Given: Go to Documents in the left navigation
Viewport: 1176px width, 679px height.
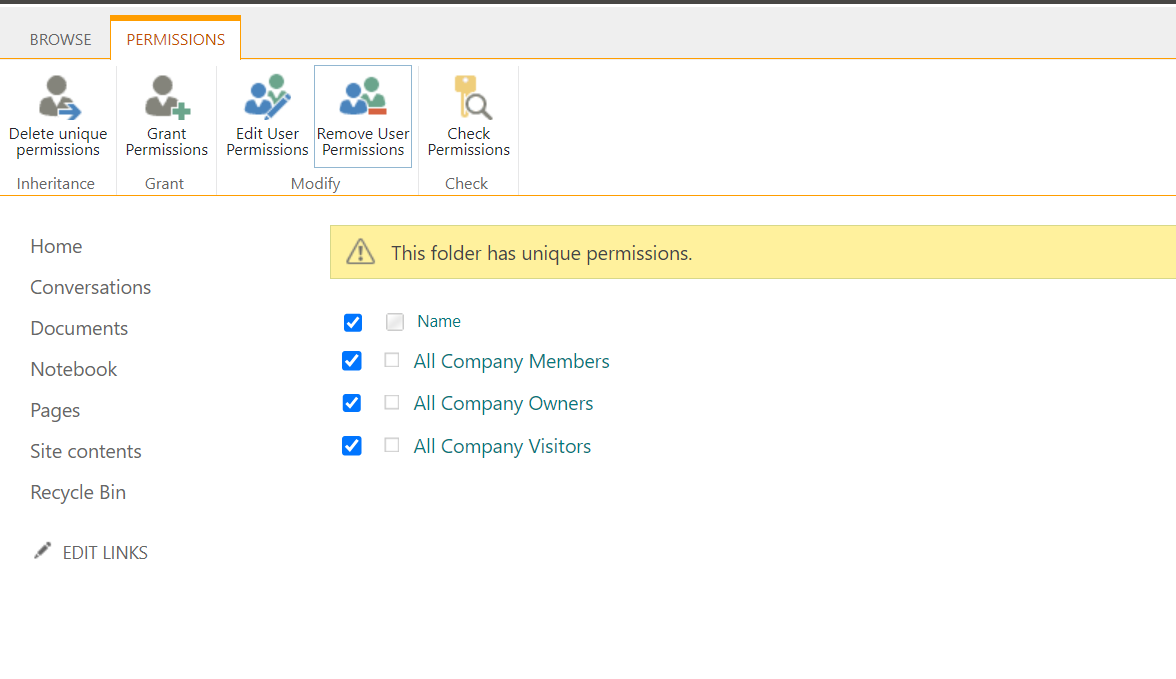Looking at the screenshot, I should pyautogui.click(x=79, y=329).
